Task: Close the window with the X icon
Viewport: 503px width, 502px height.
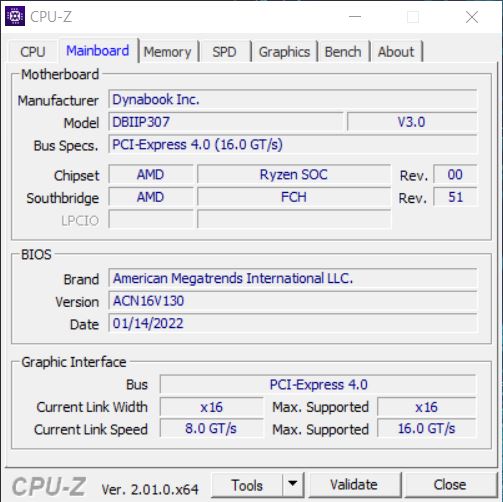Action: 472,17
